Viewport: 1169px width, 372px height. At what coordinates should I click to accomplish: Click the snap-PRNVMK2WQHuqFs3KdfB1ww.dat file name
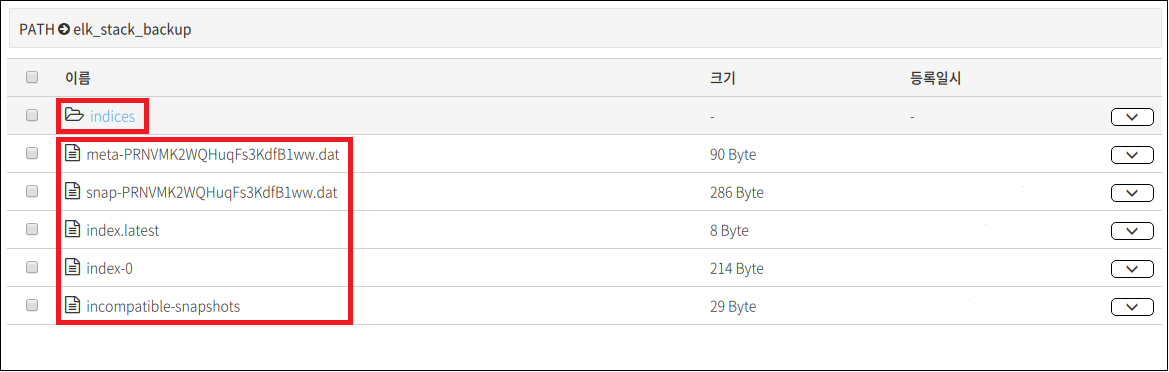212,192
